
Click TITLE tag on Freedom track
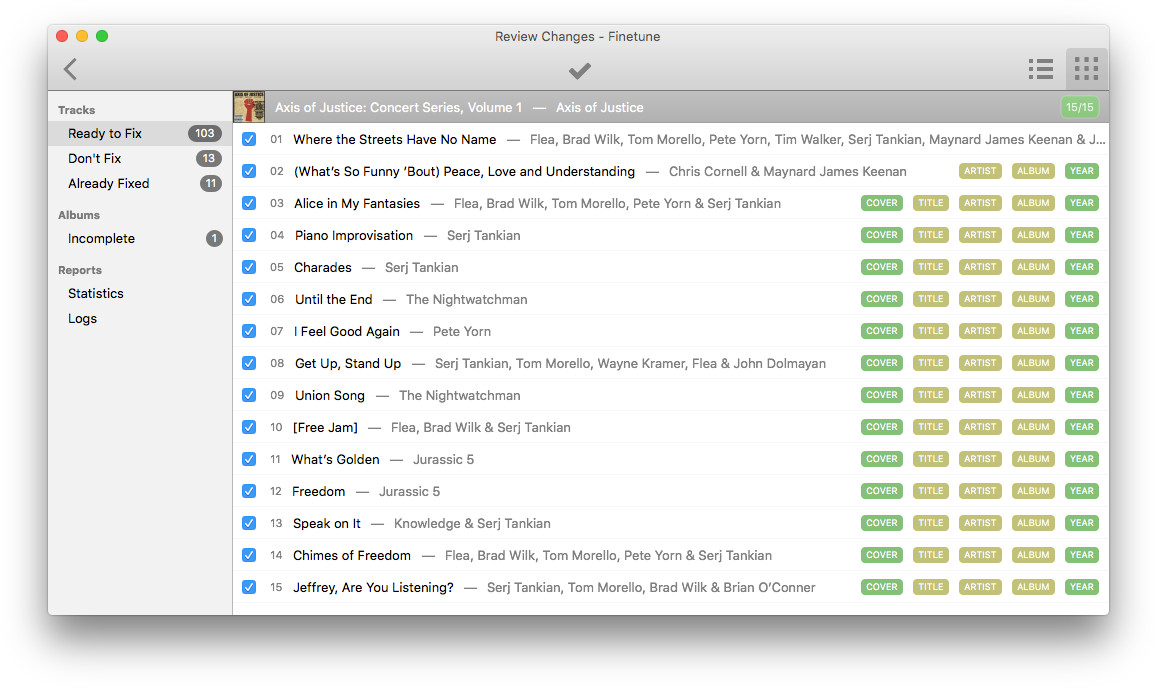coord(930,491)
